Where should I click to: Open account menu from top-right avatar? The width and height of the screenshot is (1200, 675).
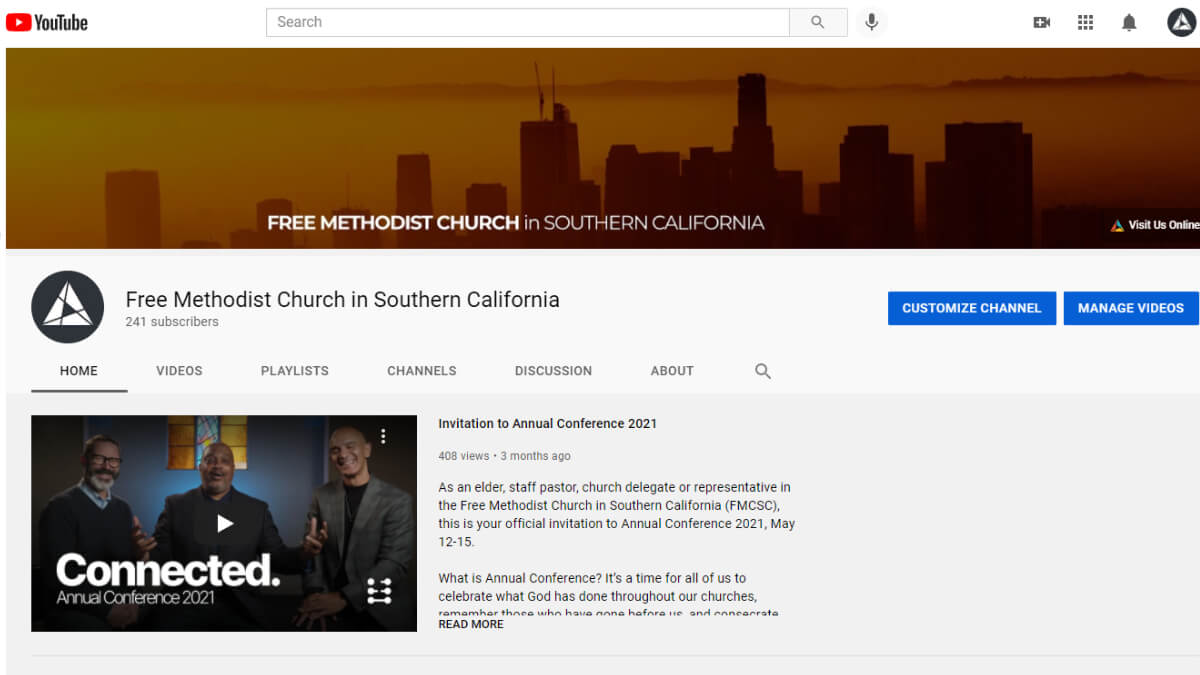point(1182,22)
